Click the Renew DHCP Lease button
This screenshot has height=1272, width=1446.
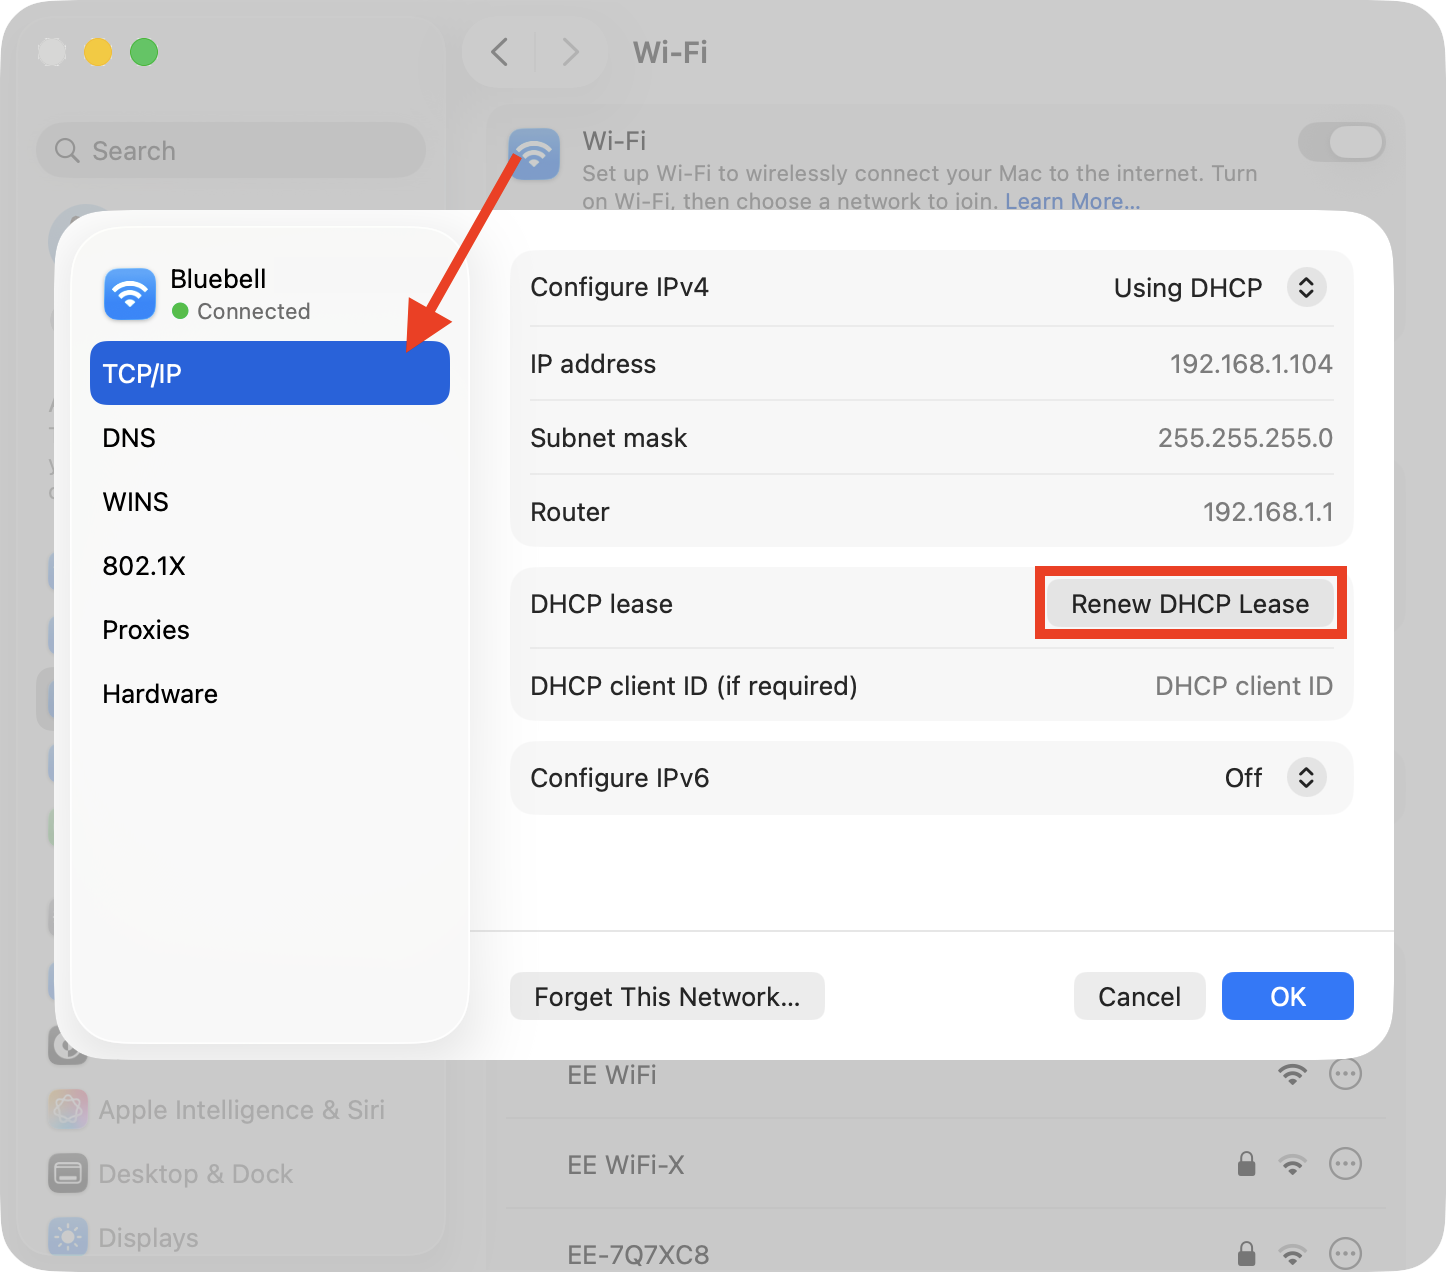point(1189,603)
